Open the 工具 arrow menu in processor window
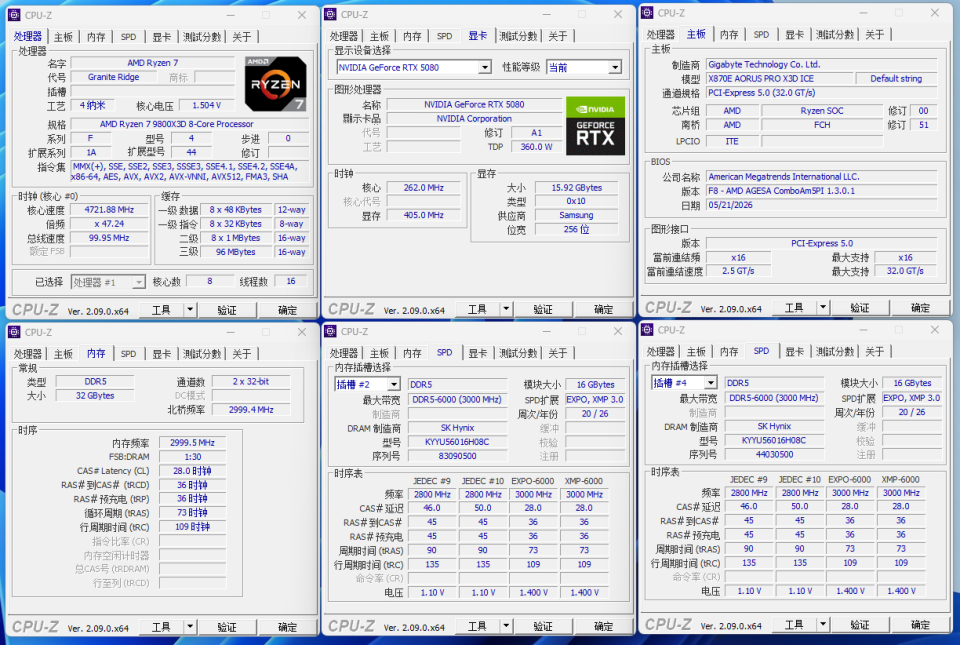The image size is (960, 645). coord(190,310)
